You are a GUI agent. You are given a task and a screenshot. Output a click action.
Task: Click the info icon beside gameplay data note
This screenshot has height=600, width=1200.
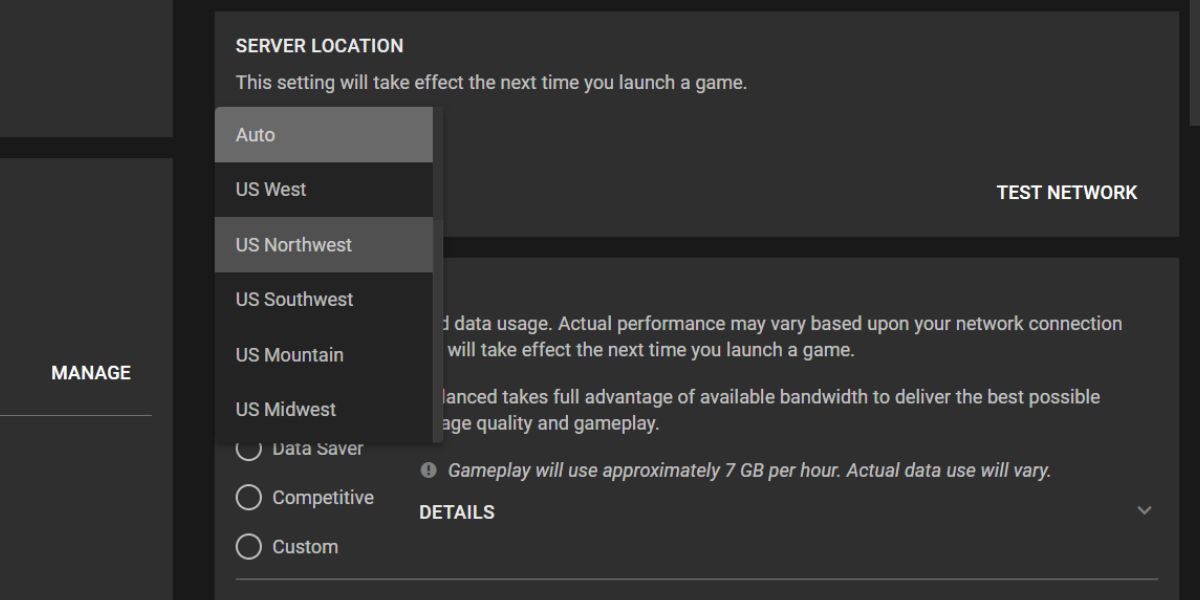[x=429, y=470]
